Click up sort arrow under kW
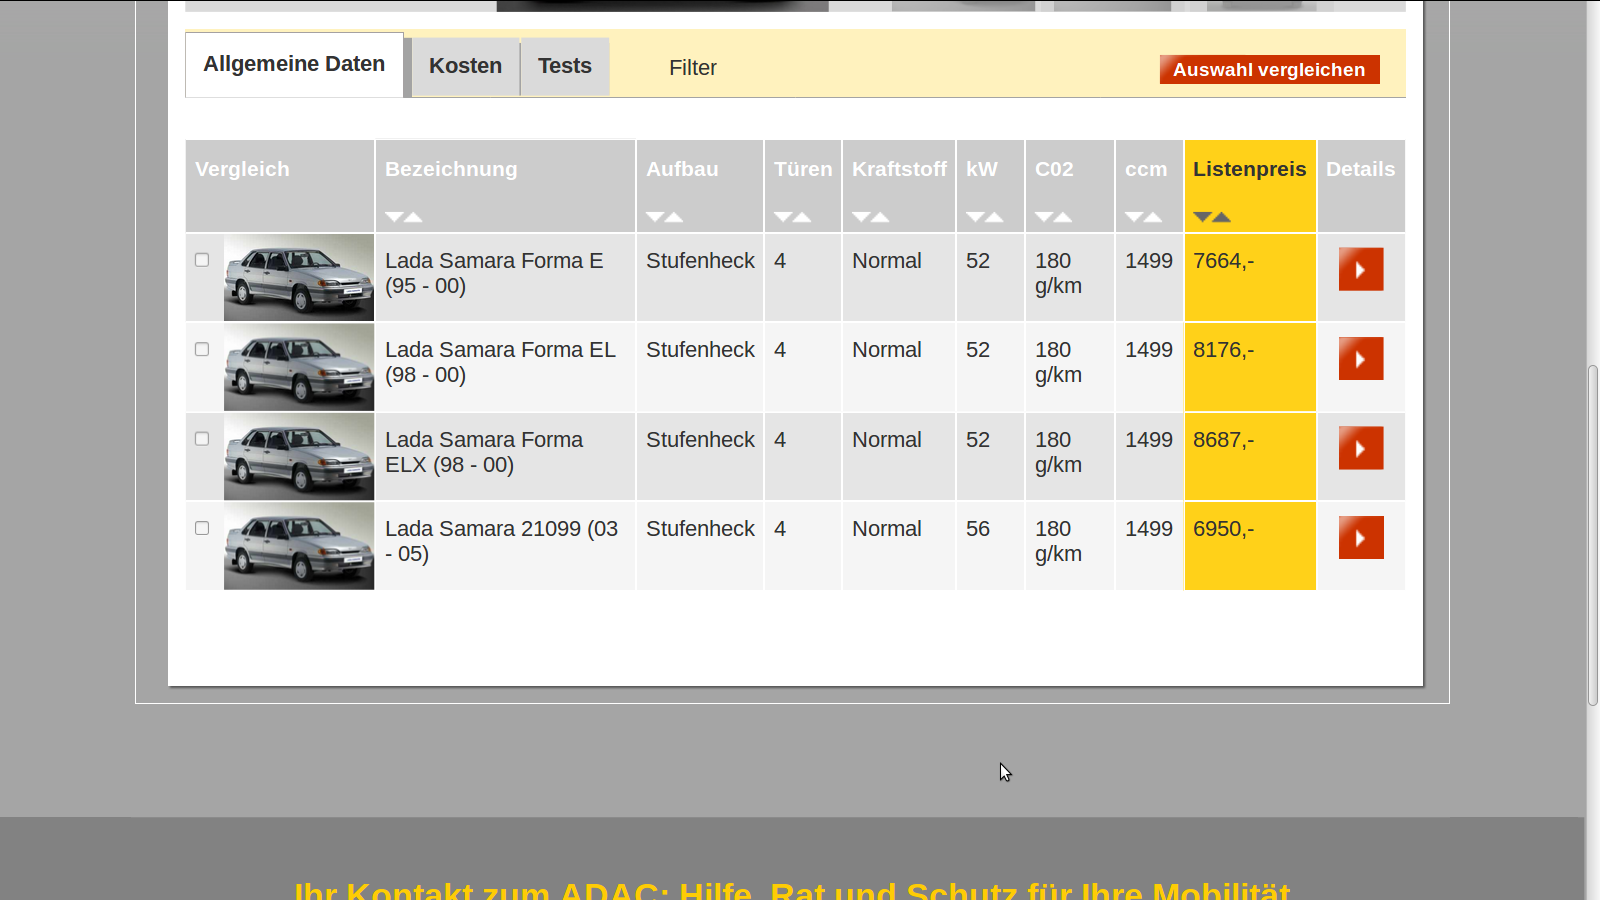 pyautogui.click(x=995, y=217)
